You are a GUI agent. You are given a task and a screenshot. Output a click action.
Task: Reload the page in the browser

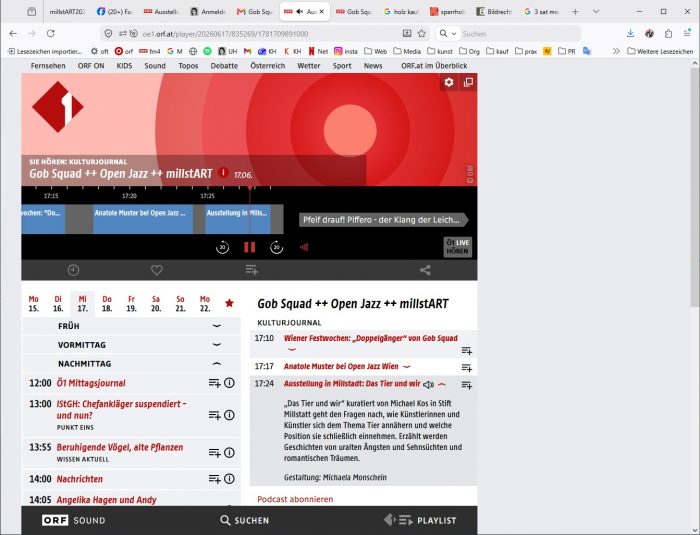[x=50, y=33]
